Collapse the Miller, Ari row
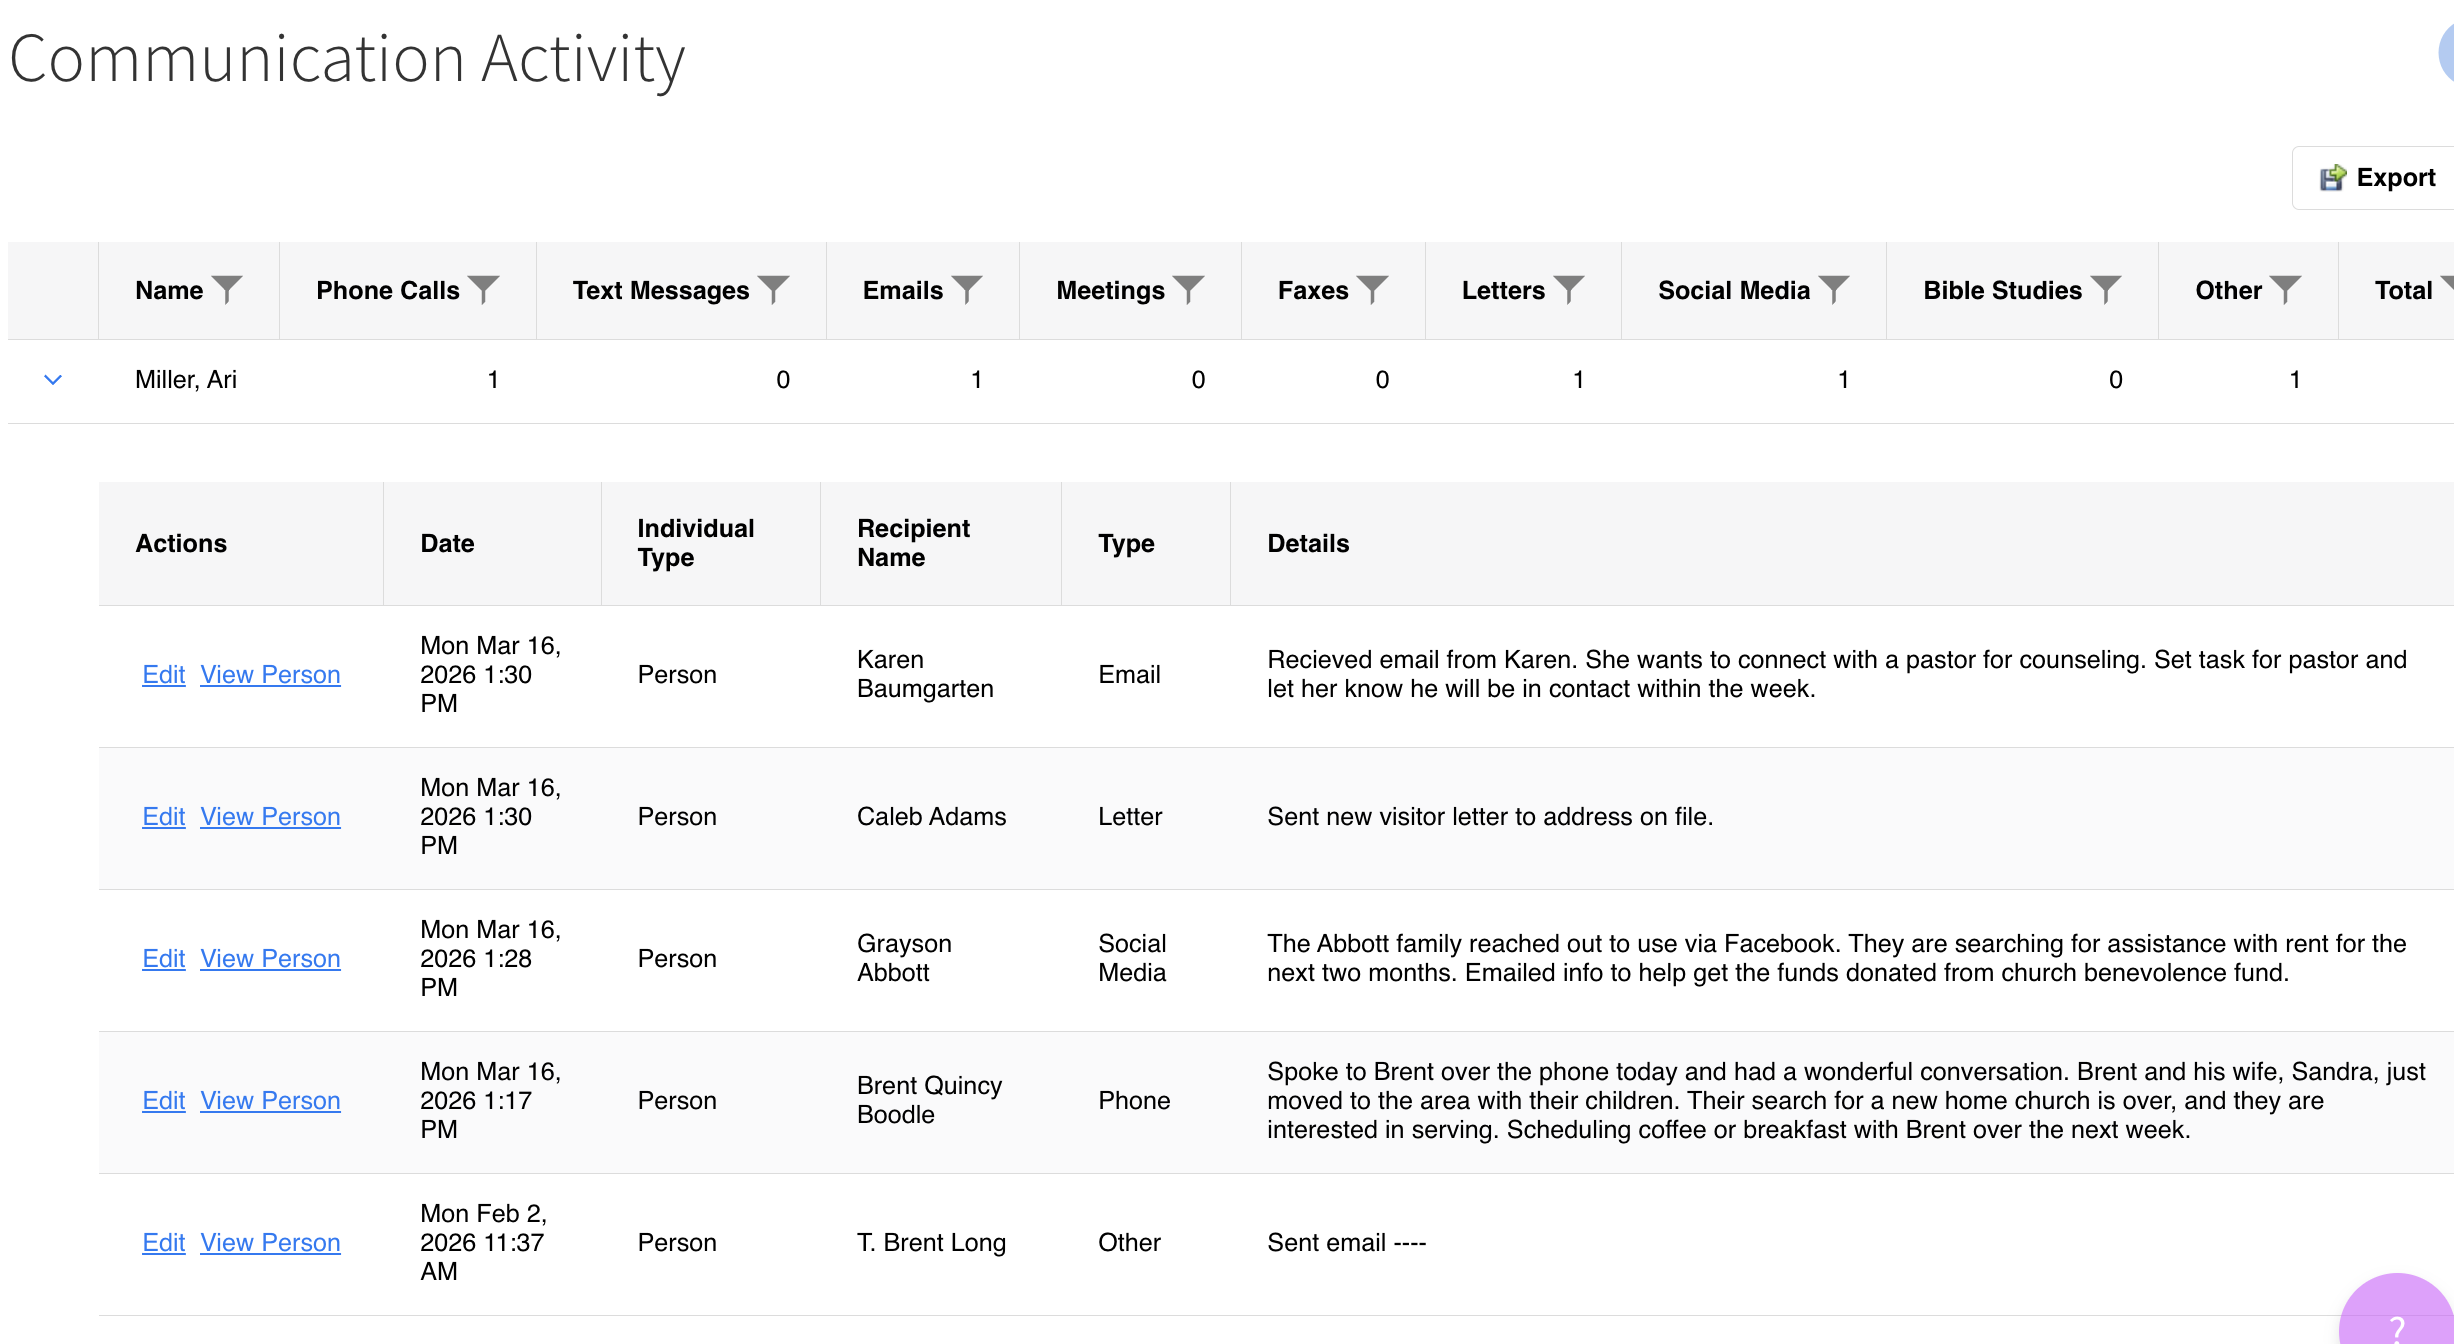 pos(53,380)
